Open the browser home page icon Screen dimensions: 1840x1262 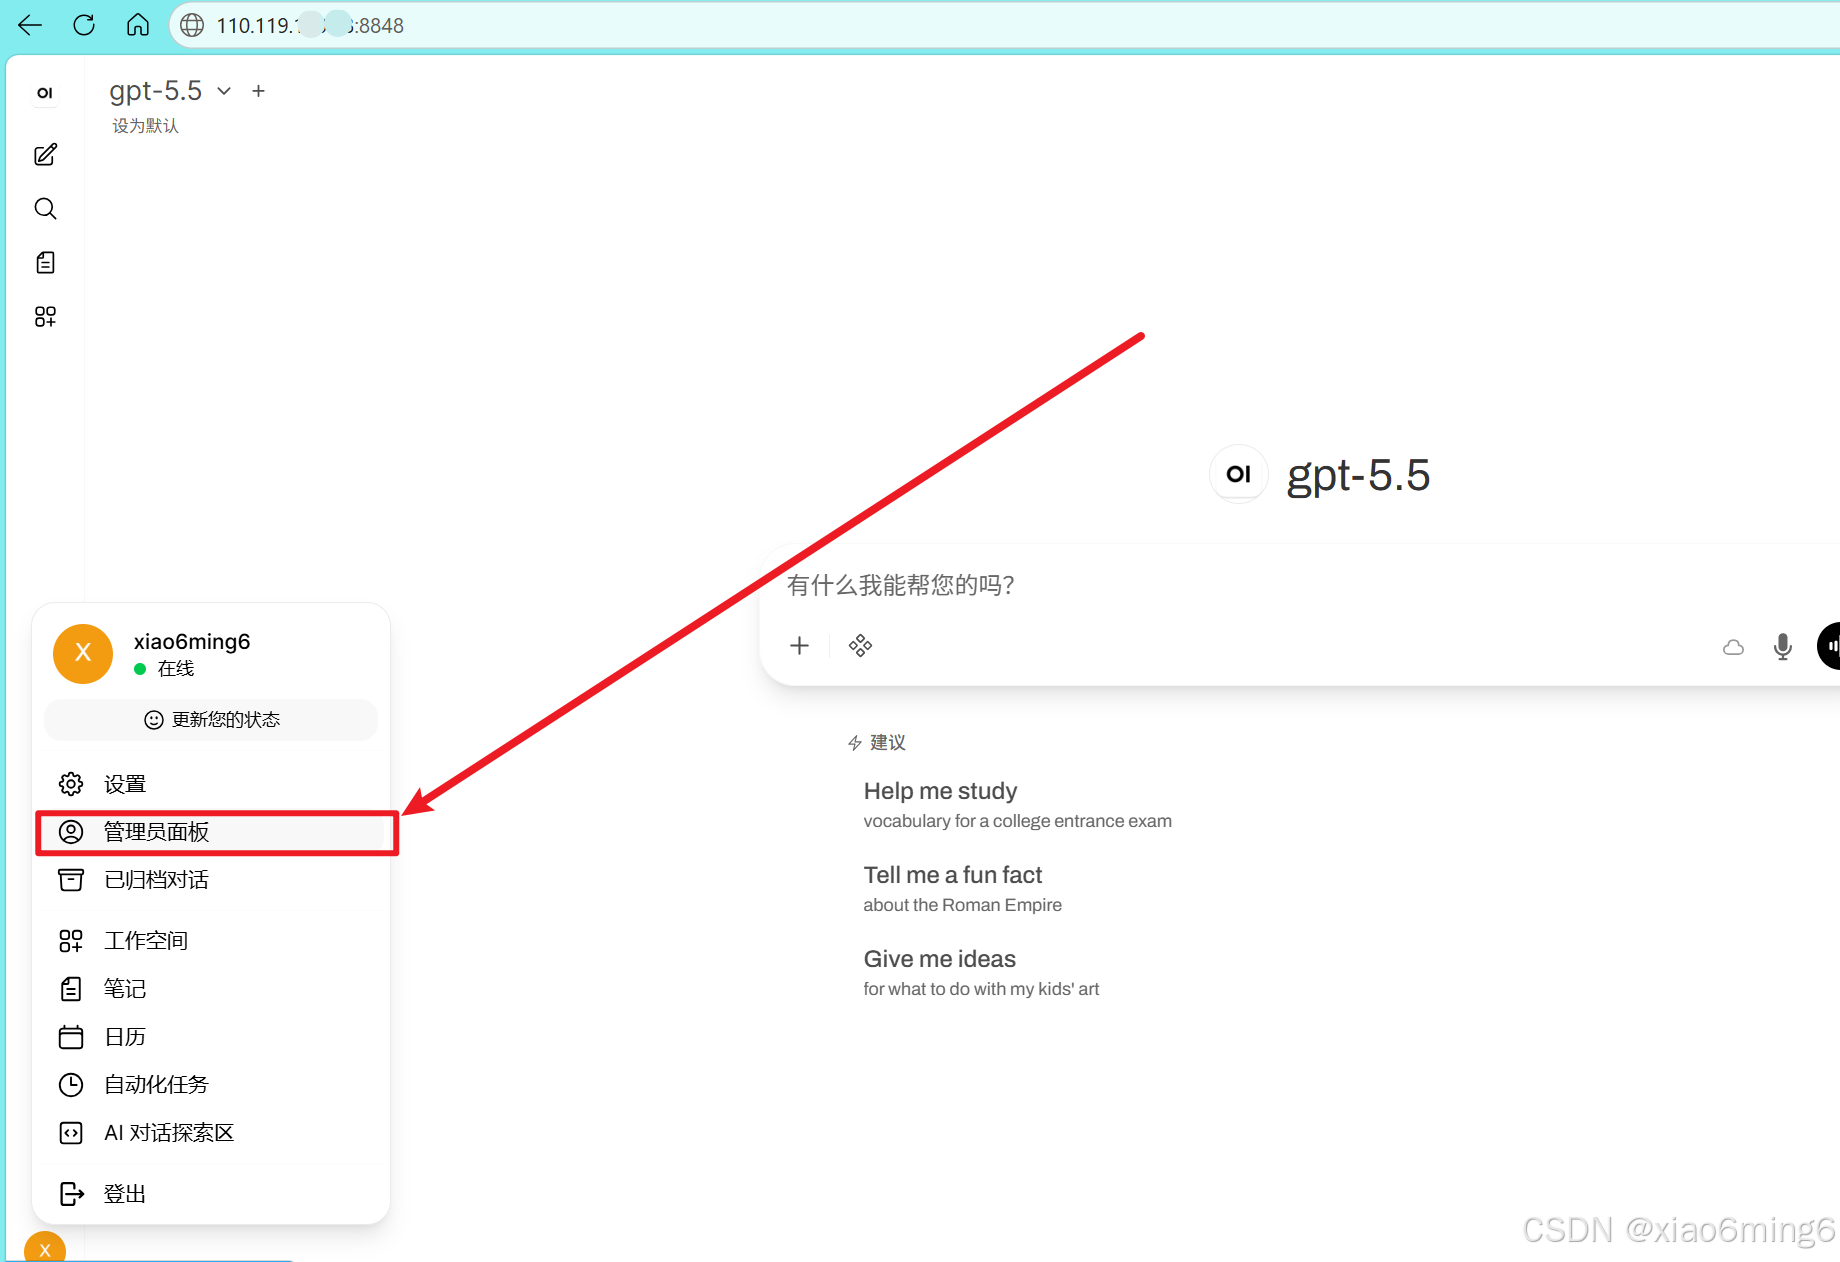coord(138,25)
